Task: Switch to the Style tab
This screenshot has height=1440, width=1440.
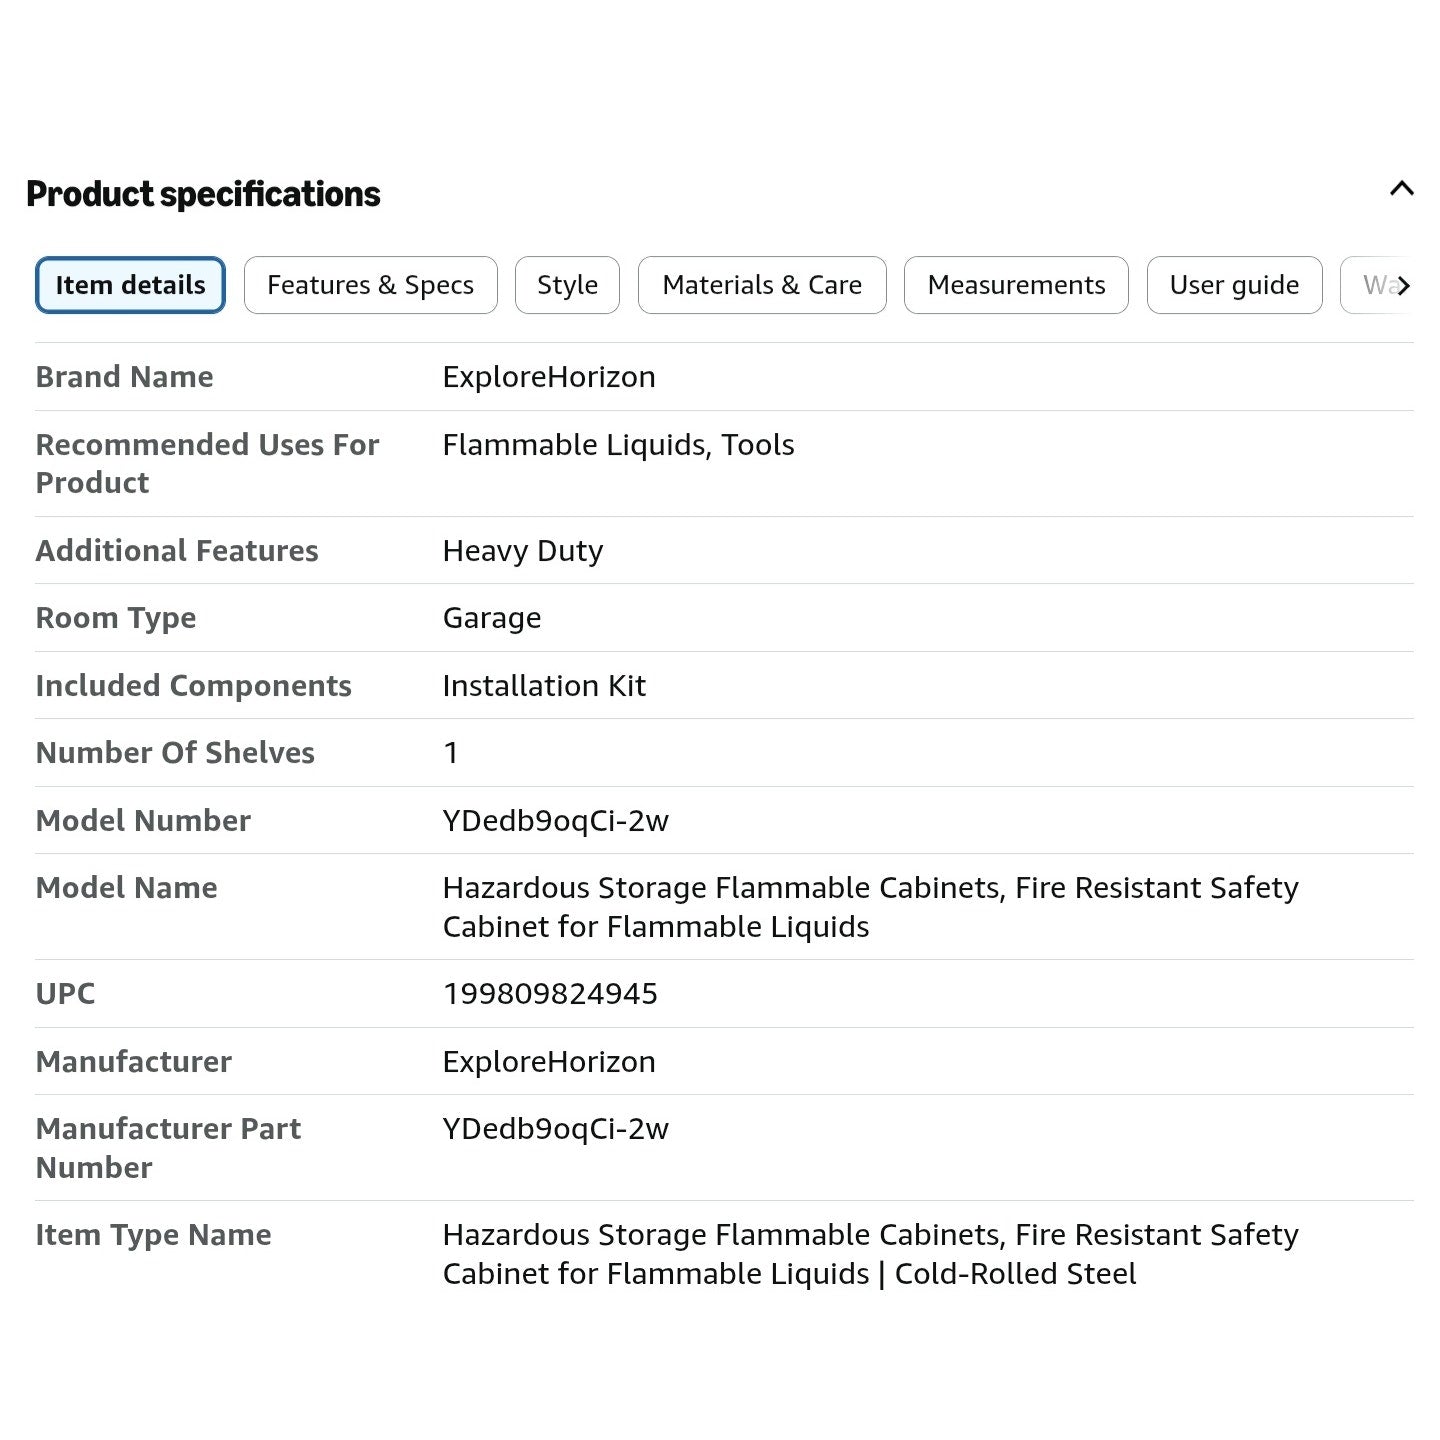Action: pos(567,285)
